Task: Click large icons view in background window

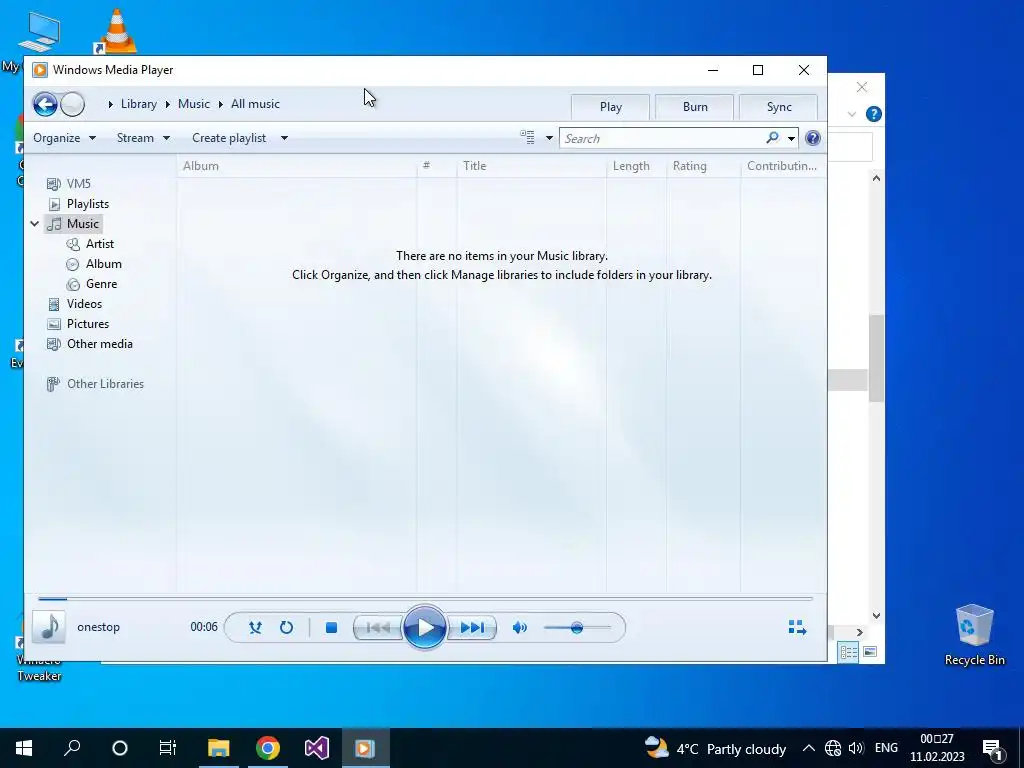Action: coord(870,652)
